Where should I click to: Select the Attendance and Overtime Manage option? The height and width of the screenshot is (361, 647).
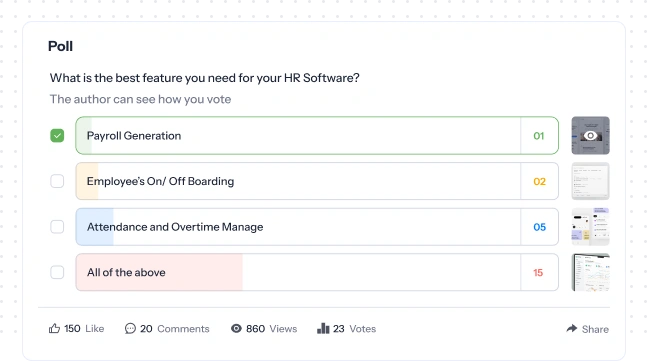[317, 227]
